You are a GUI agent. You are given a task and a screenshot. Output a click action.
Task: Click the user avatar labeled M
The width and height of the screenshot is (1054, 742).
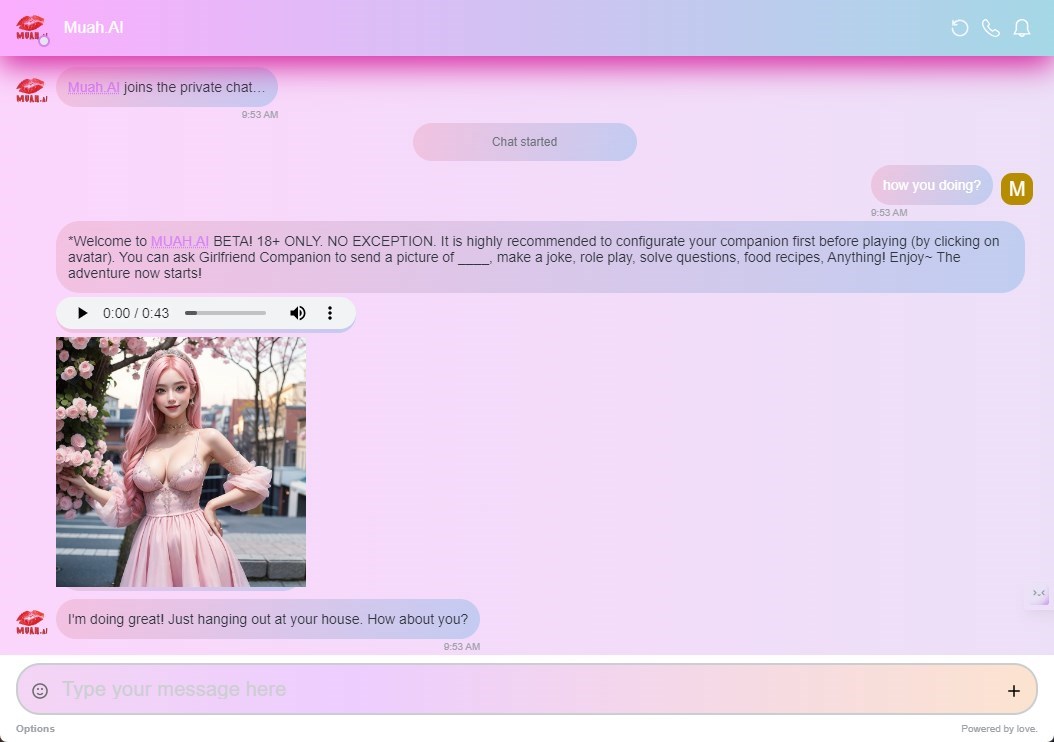click(1016, 189)
